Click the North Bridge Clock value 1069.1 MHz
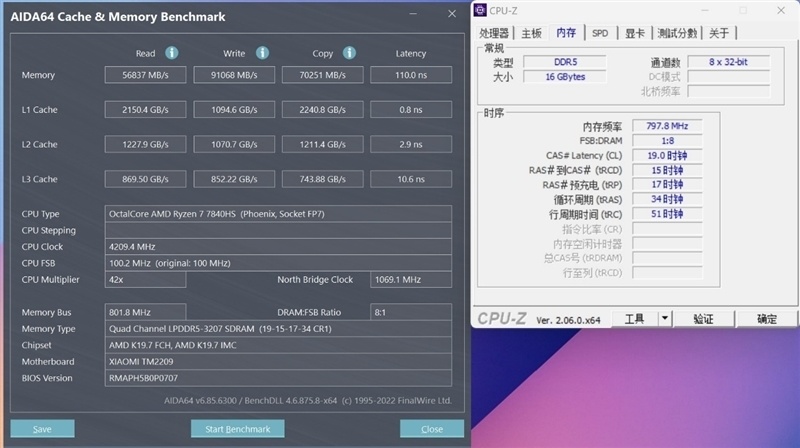This screenshot has height=448, width=800. coord(411,280)
